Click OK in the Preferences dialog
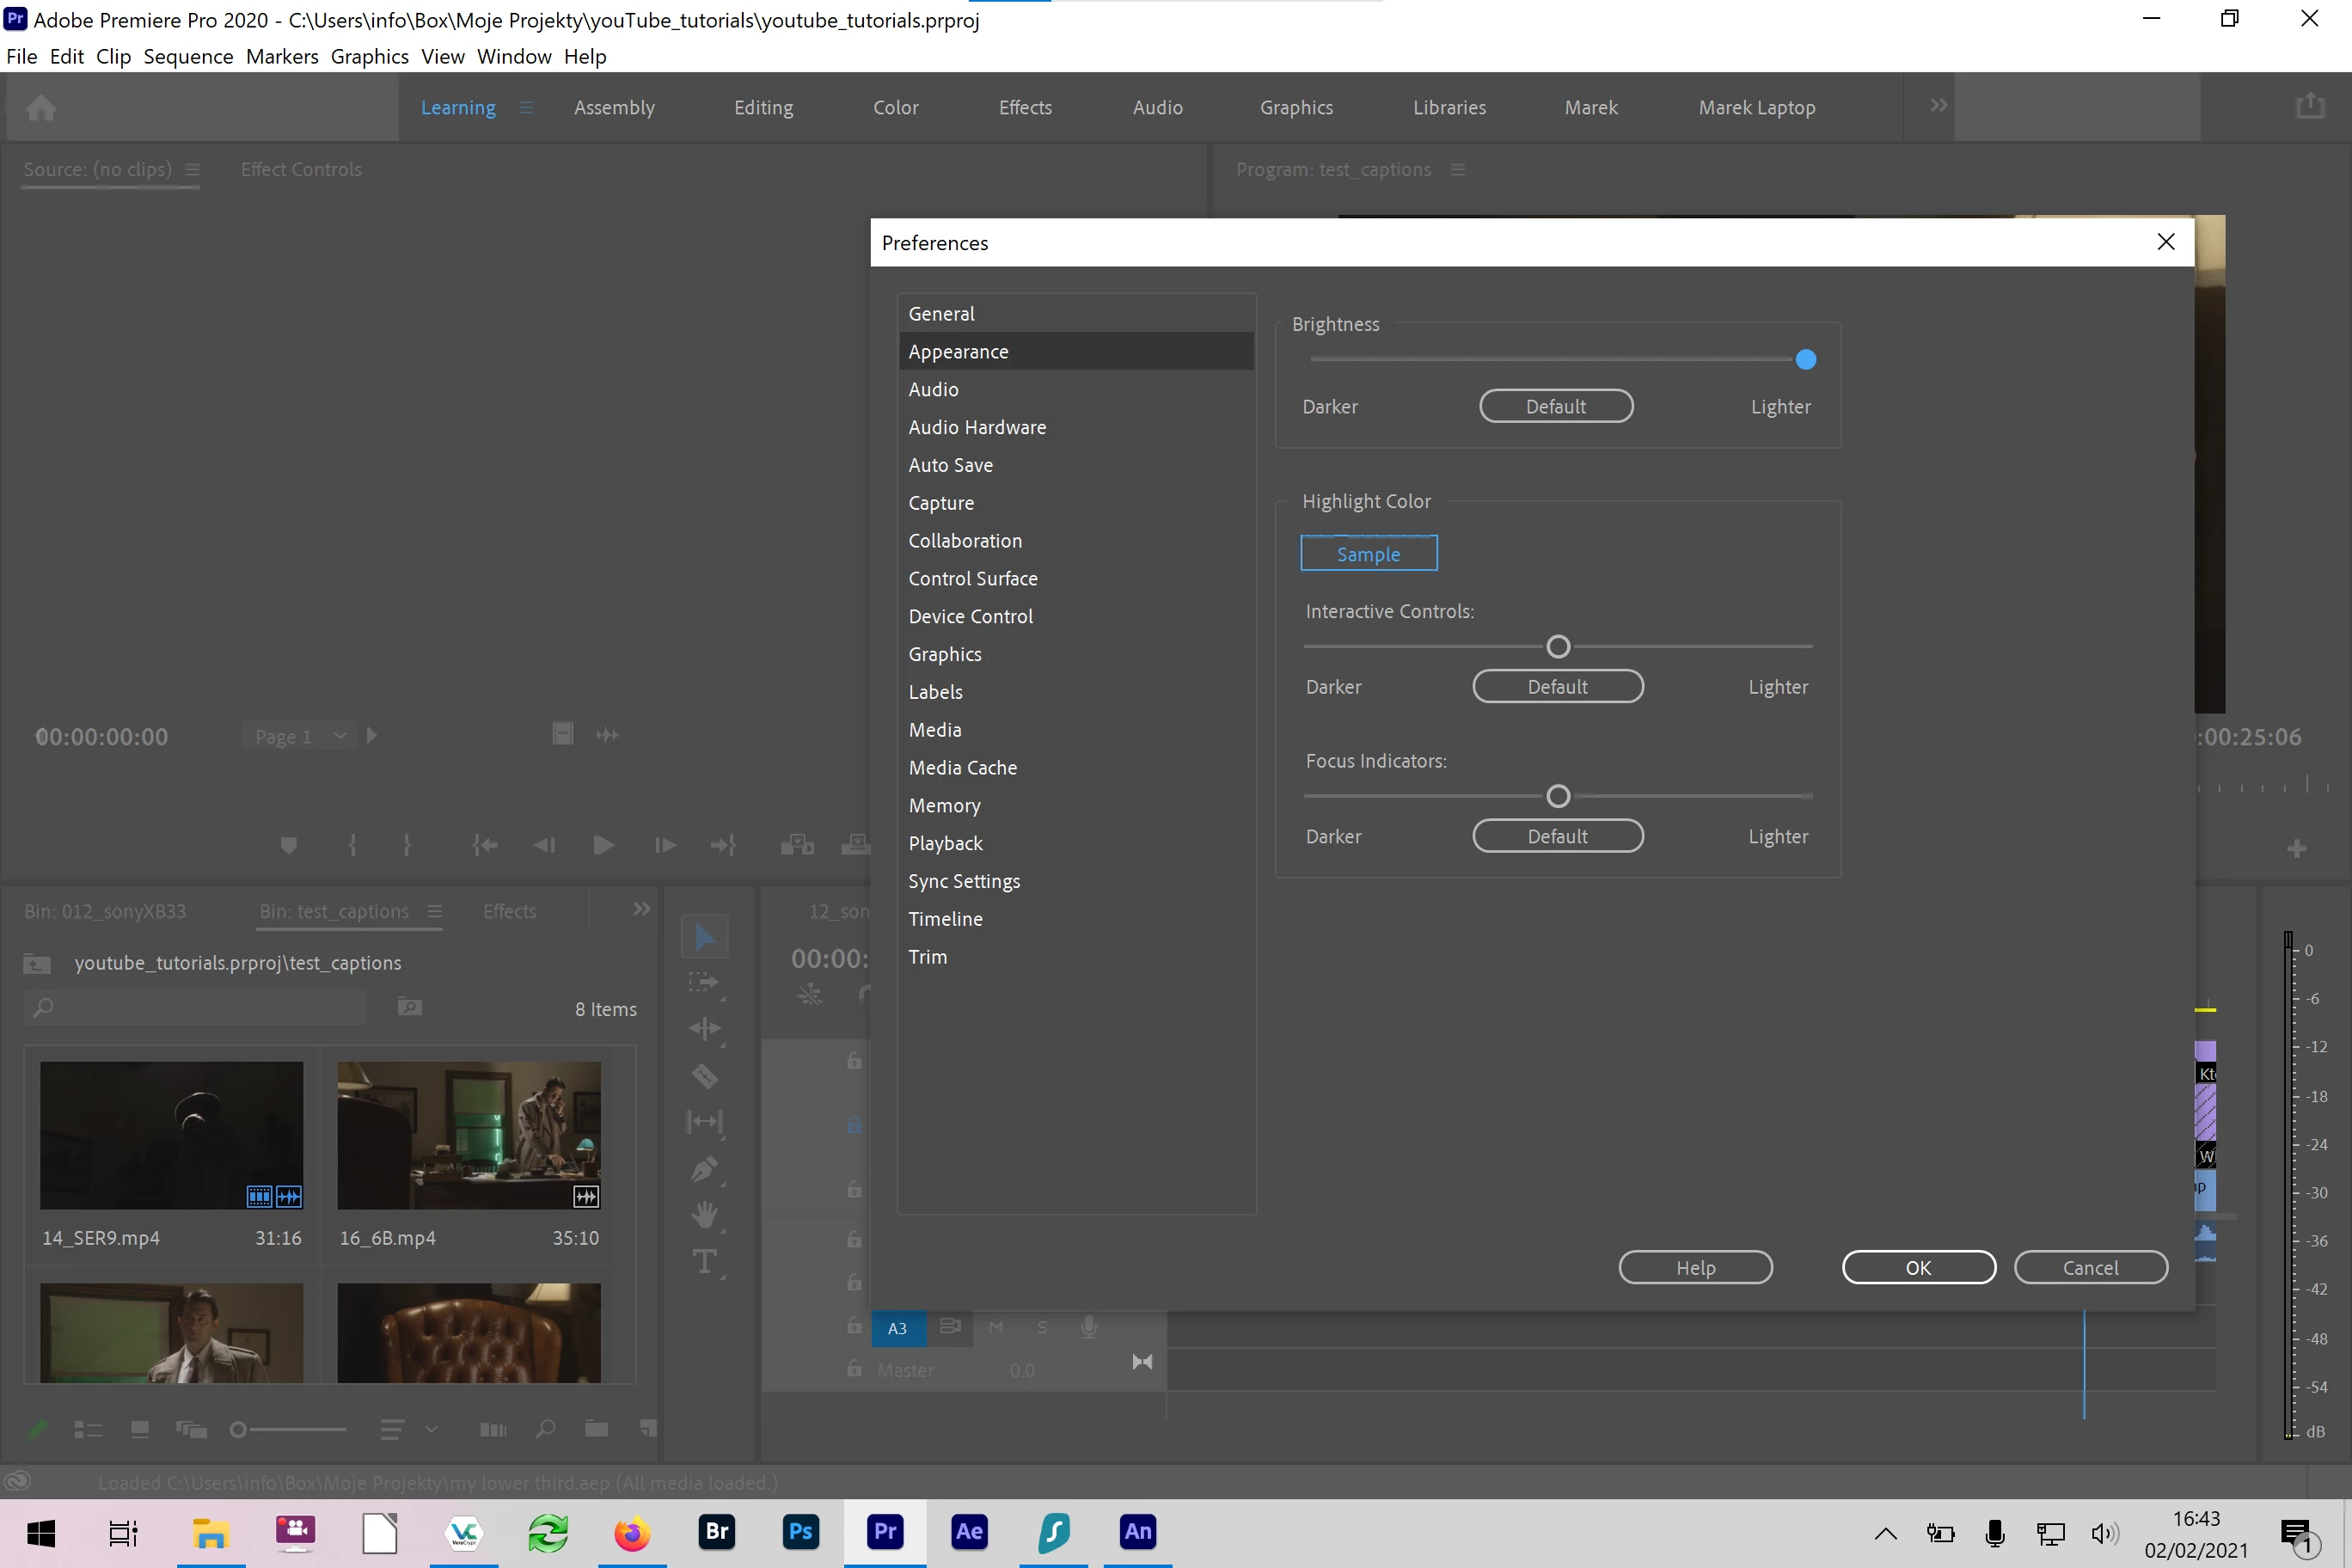The image size is (2352, 1568). pos(1917,1268)
